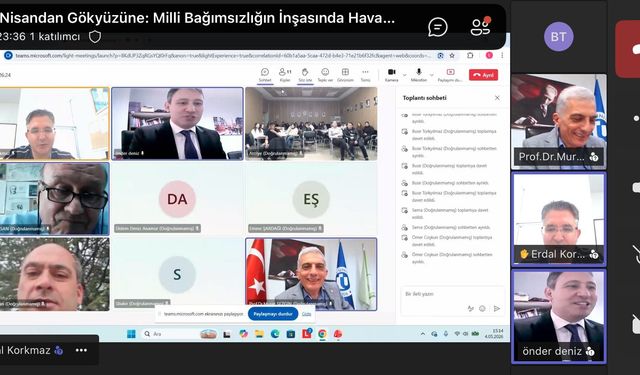This screenshot has height=375, width=640.
Task: Open the Tümü more options menu
Action: pyautogui.click(x=365, y=75)
